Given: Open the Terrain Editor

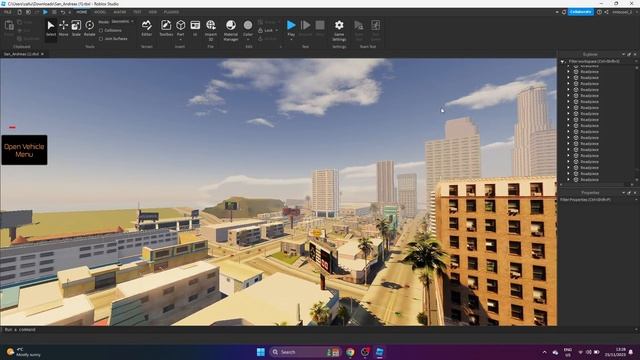Looking at the screenshot, I should click(x=147, y=28).
